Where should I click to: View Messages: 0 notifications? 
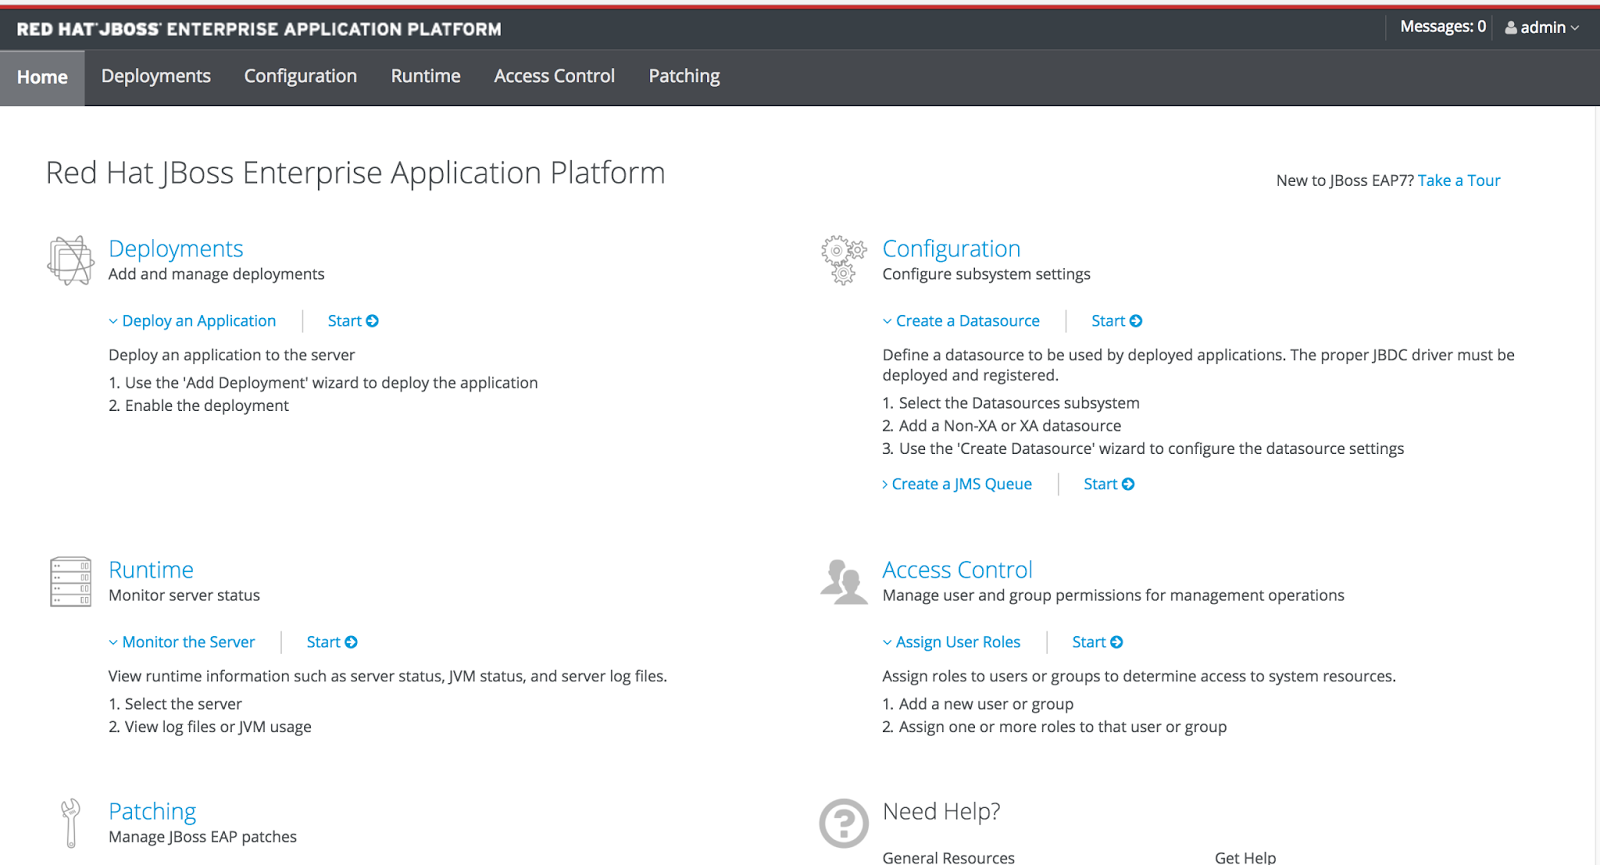[1443, 27]
